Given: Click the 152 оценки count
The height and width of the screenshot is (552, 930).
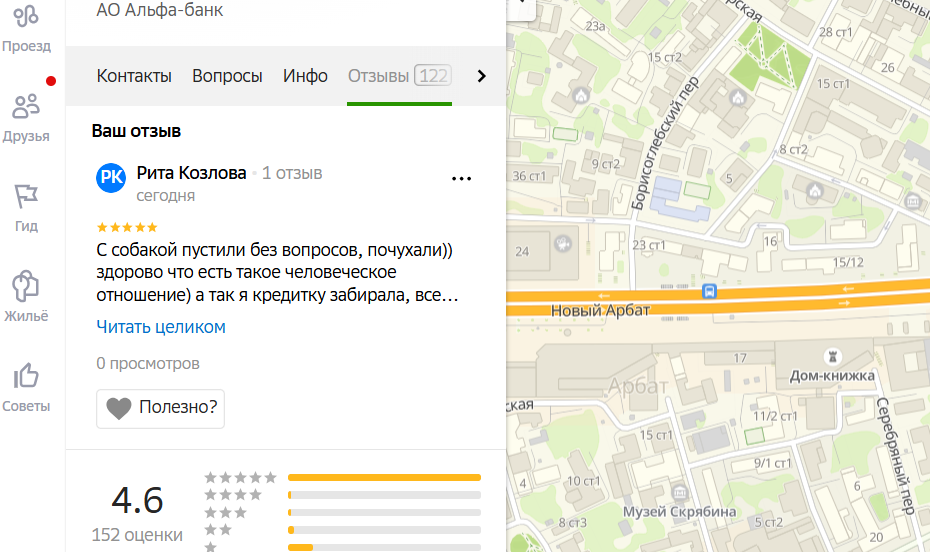Looking at the screenshot, I should tap(137, 535).
